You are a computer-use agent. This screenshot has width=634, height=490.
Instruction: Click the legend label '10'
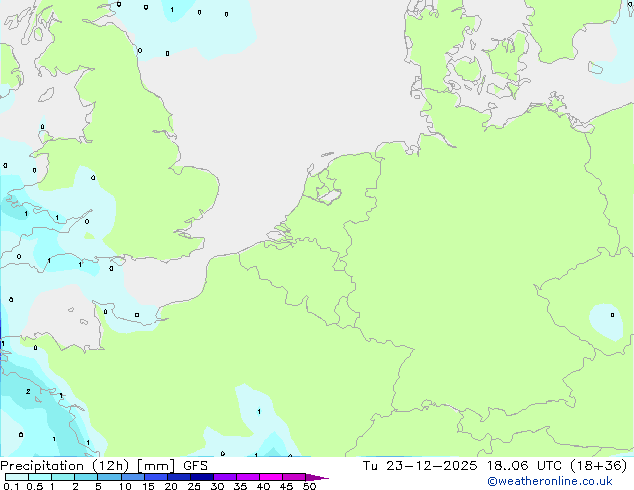[125, 486]
